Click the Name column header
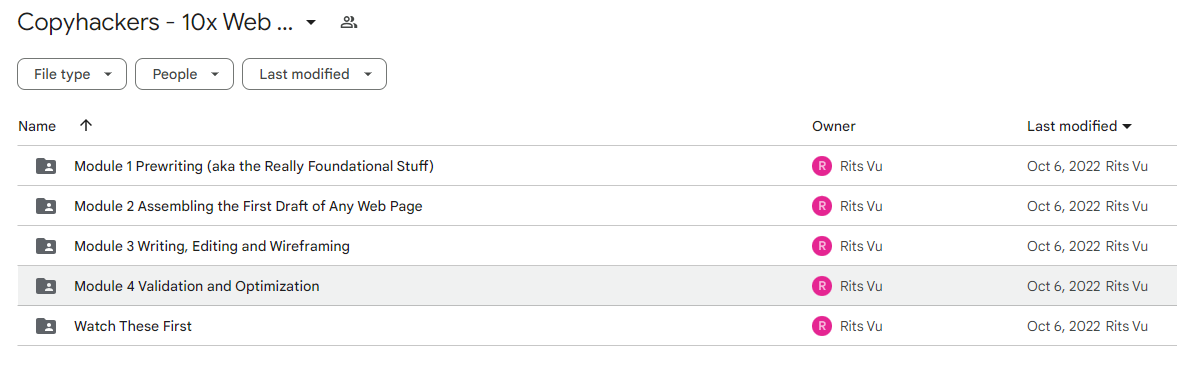The width and height of the screenshot is (1177, 367). [x=37, y=126]
